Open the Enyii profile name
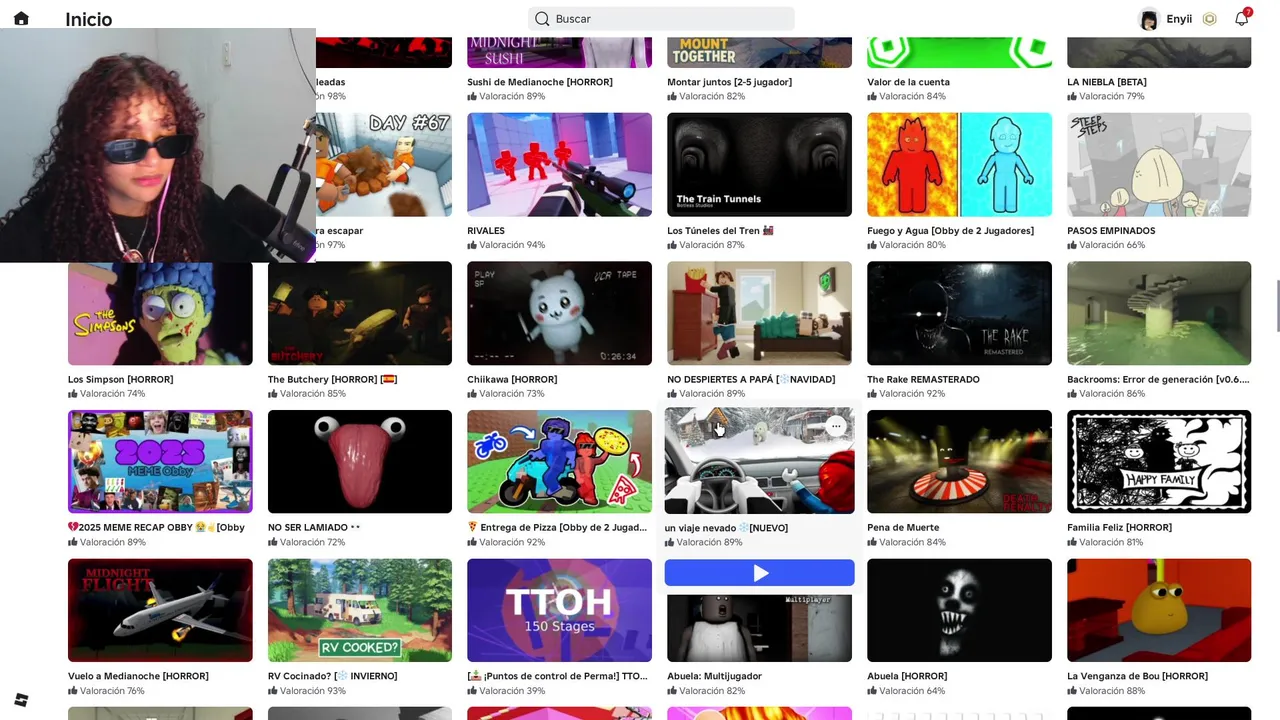This screenshot has height=720, width=1280. coord(1179,19)
